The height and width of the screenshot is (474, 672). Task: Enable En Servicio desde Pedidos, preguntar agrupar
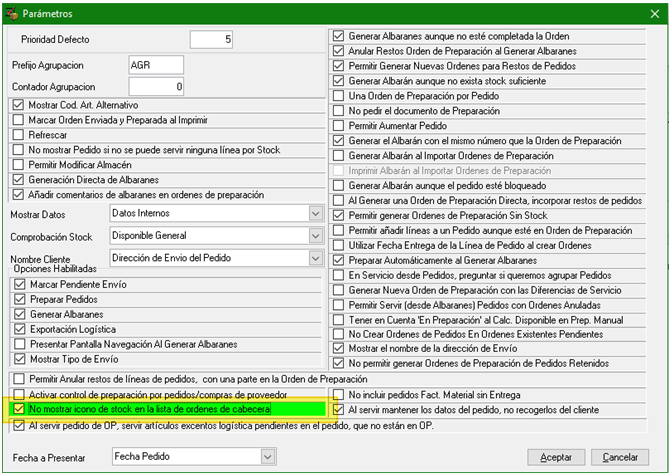point(339,275)
